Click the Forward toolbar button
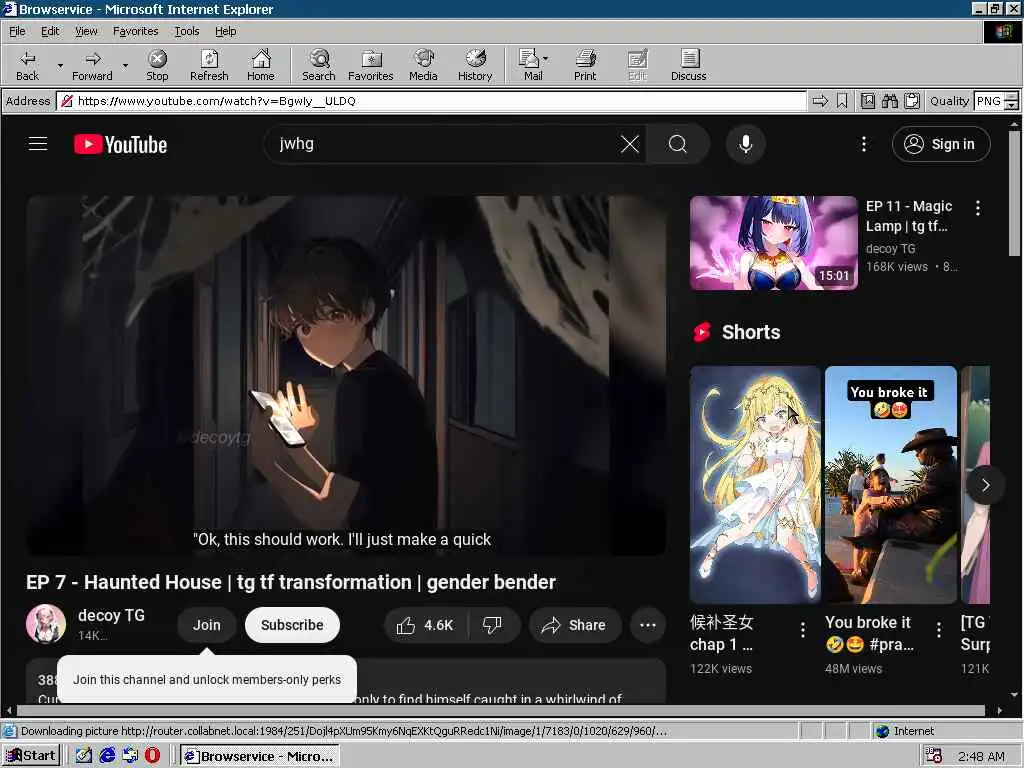Viewport: 1024px width, 768px height. (92, 65)
